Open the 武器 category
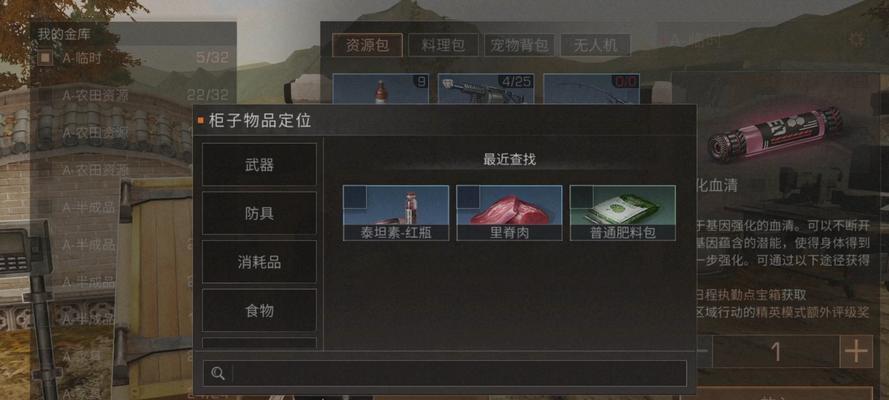This screenshot has height=400, width=889. 259,164
